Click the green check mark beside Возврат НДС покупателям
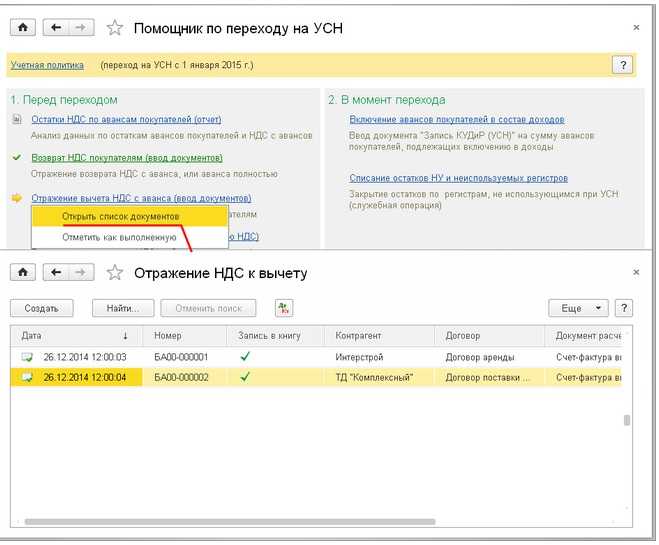Image resolution: width=659 pixels, height=545 pixels. (x=17, y=158)
